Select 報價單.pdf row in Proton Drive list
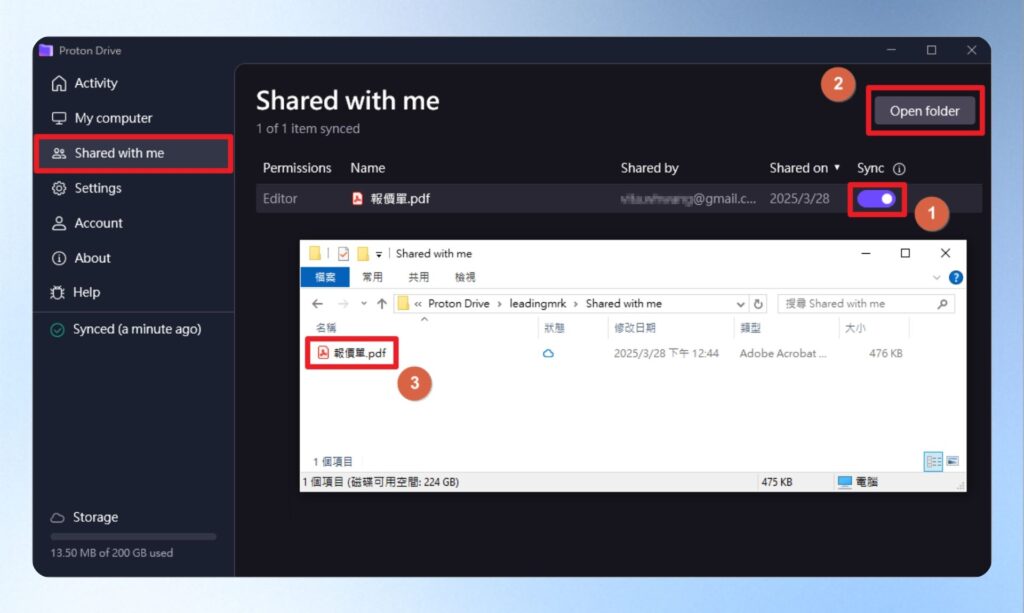Image resolution: width=1024 pixels, height=613 pixels. (618, 198)
